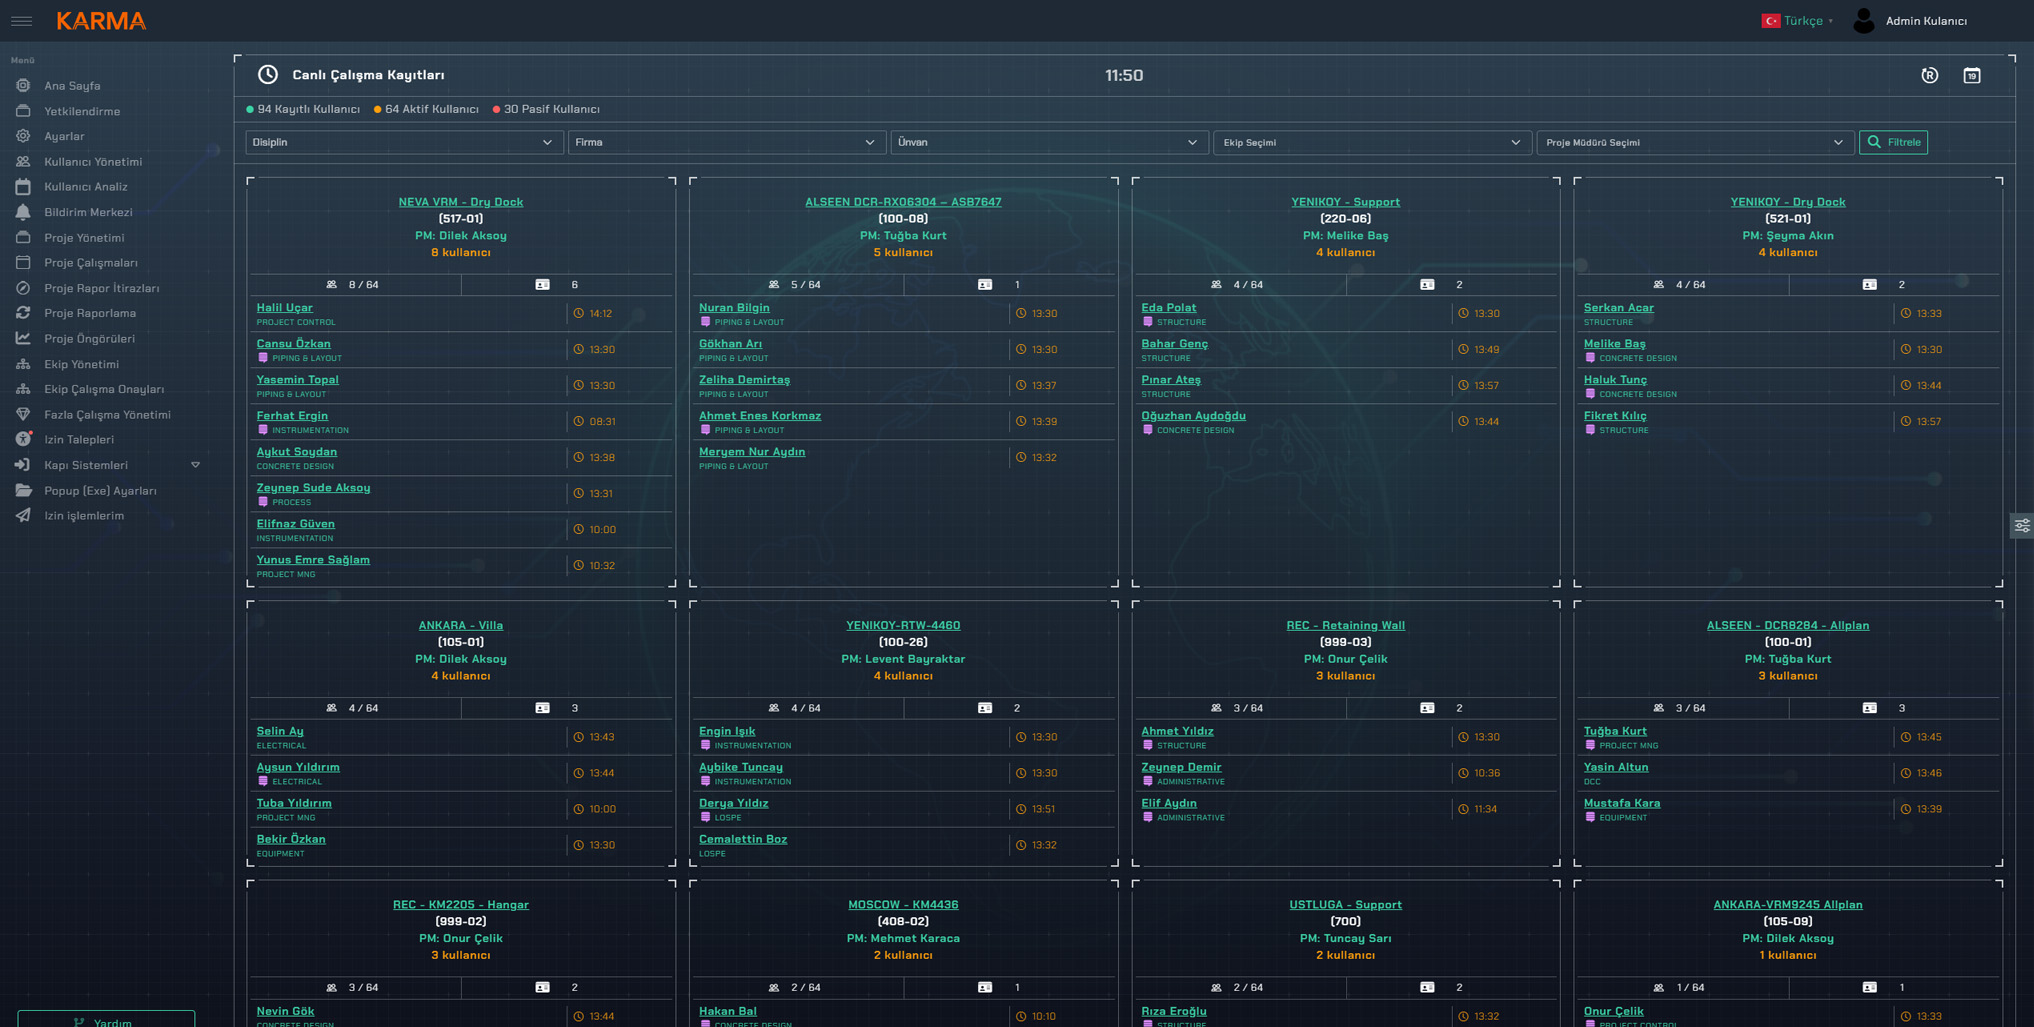Open Kullanıcı Yönetimi in the sidebar
Image resolution: width=2034 pixels, height=1027 pixels.
[x=93, y=162]
